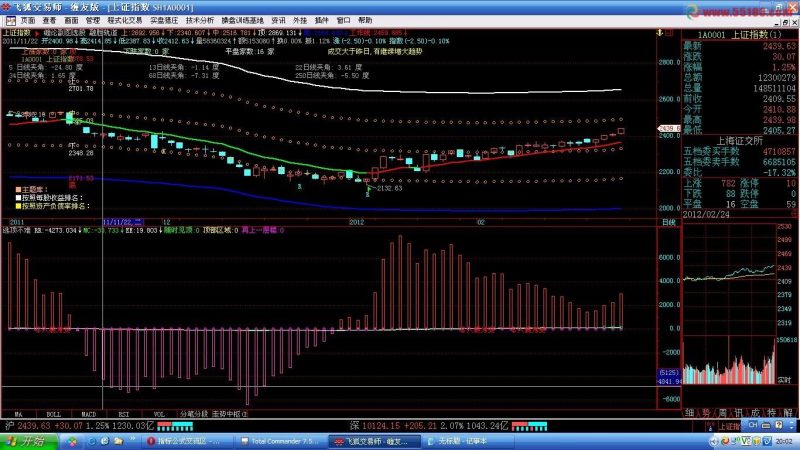Switch to the RSI indicator tab
Image resolution: width=800 pixels, height=450 pixels.
[x=124, y=414]
